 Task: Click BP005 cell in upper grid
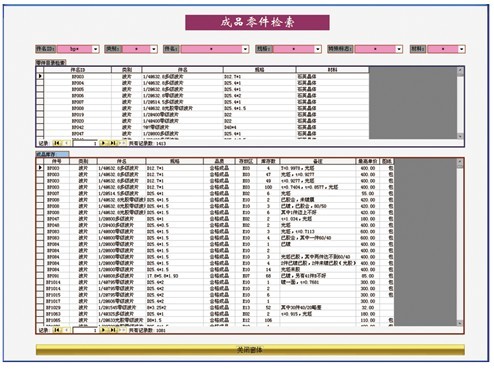tap(78, 89)
